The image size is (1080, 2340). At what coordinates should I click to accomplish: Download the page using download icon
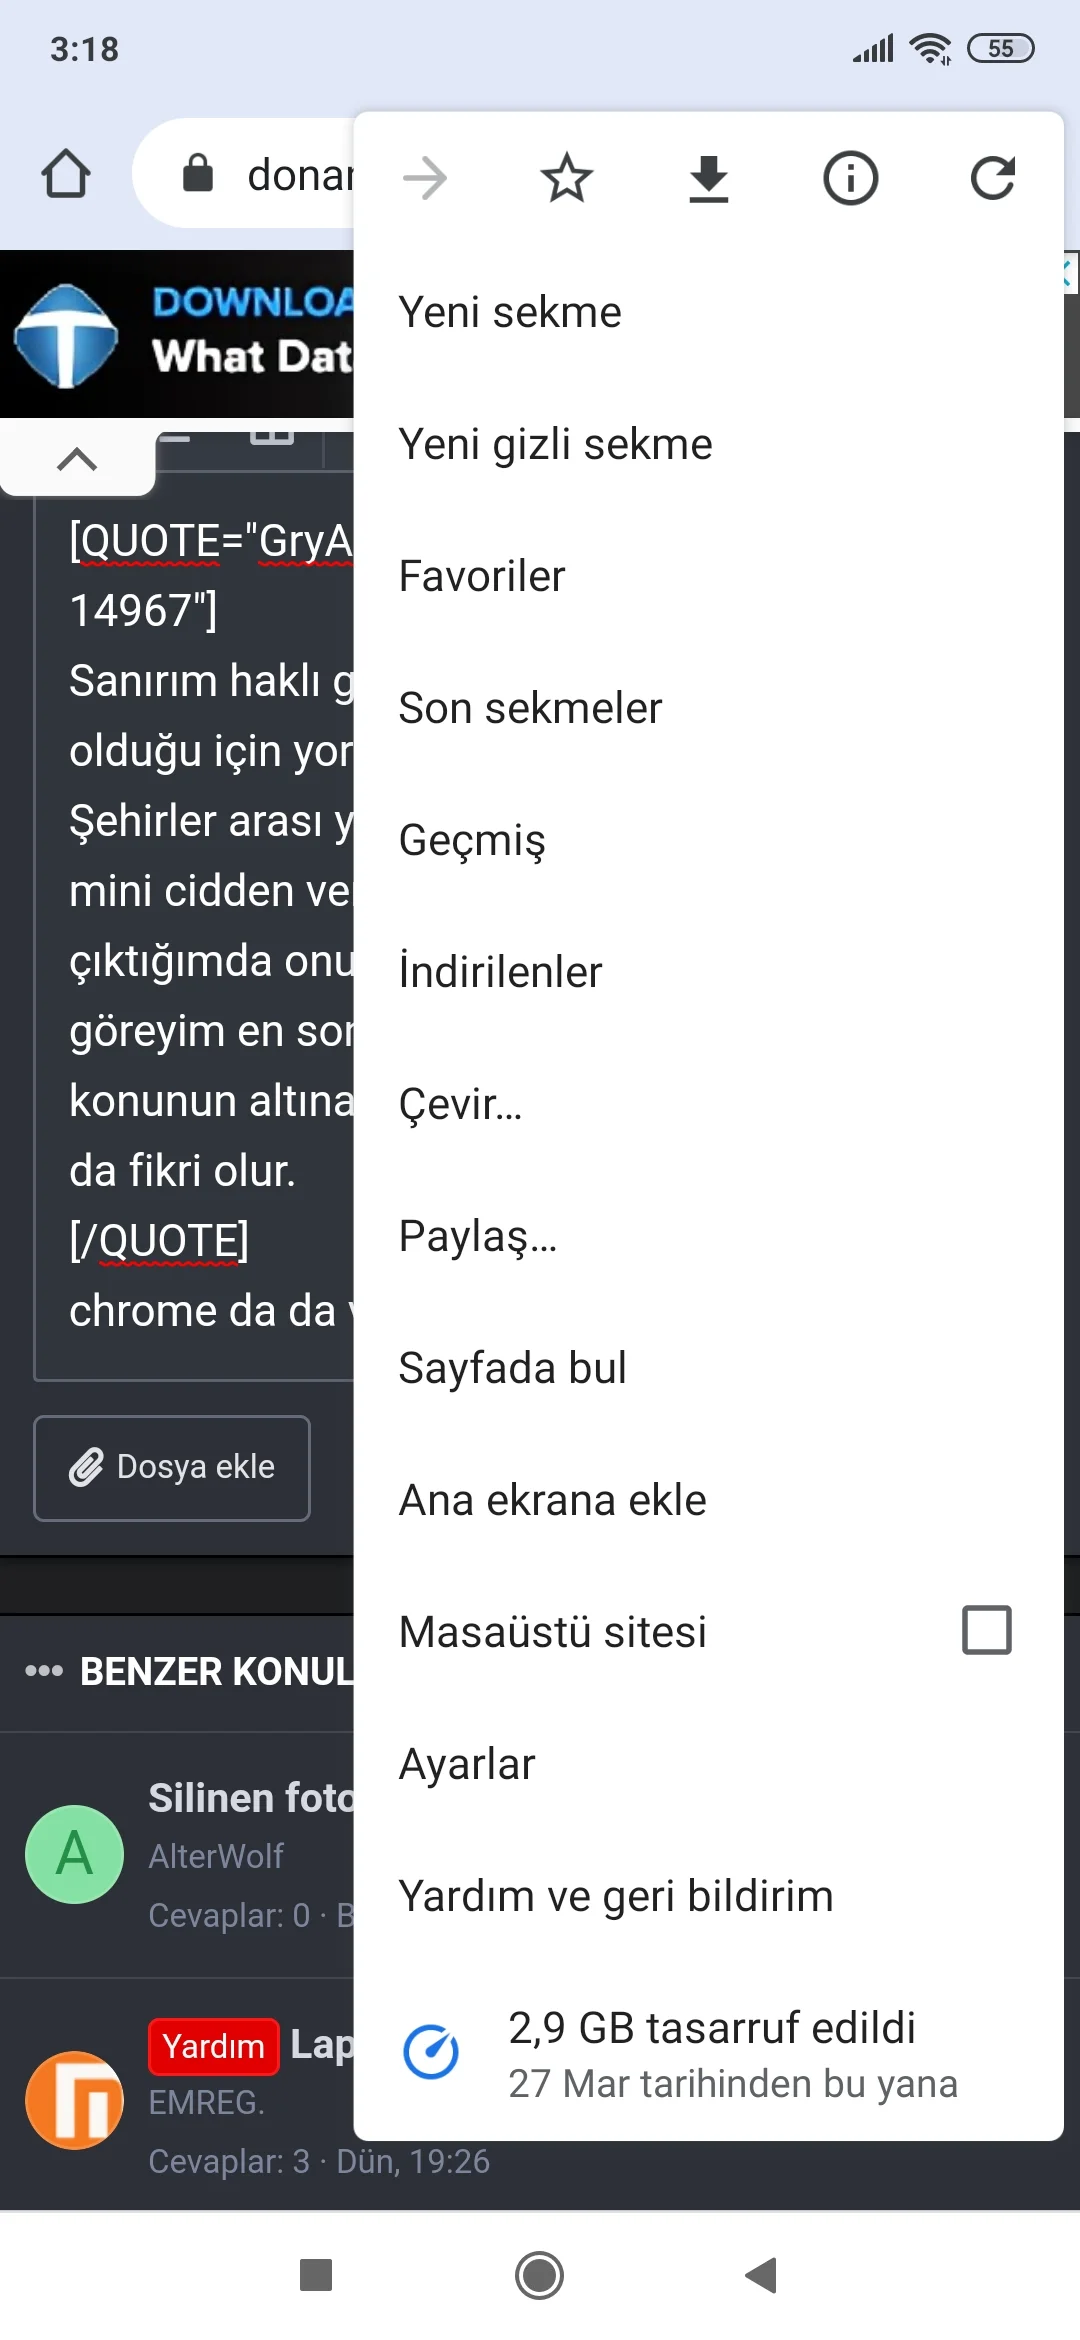coord(709,179)
